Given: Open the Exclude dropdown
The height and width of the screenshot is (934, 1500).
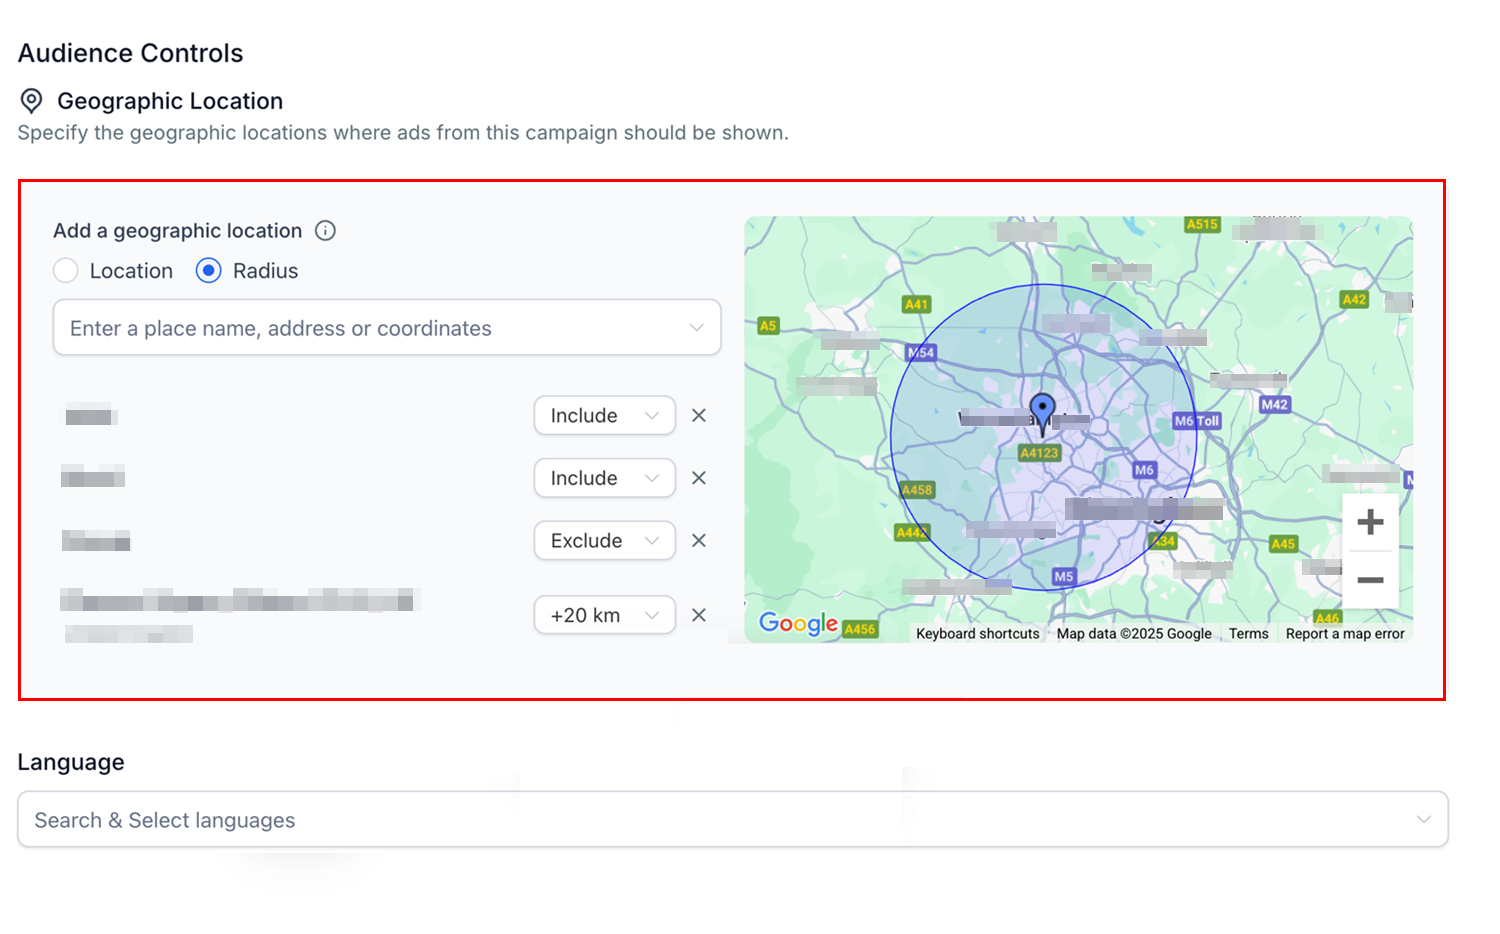Looking at the screenshot, I should 604,541.
